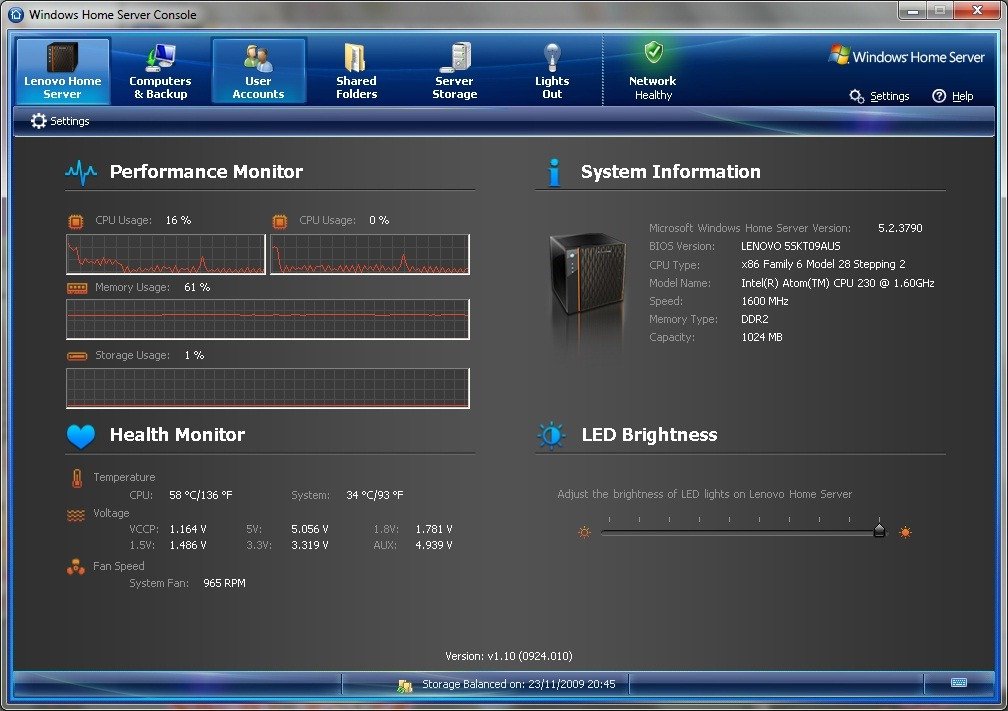Click the second CPU usage graph
The image size is (1008, 711).
(370, 255)
